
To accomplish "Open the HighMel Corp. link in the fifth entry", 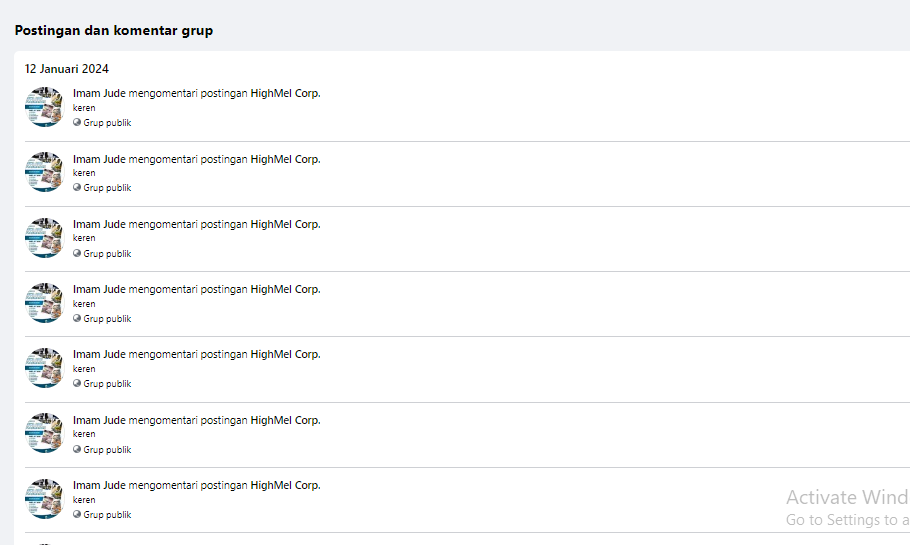I will (x=285, y=354).
